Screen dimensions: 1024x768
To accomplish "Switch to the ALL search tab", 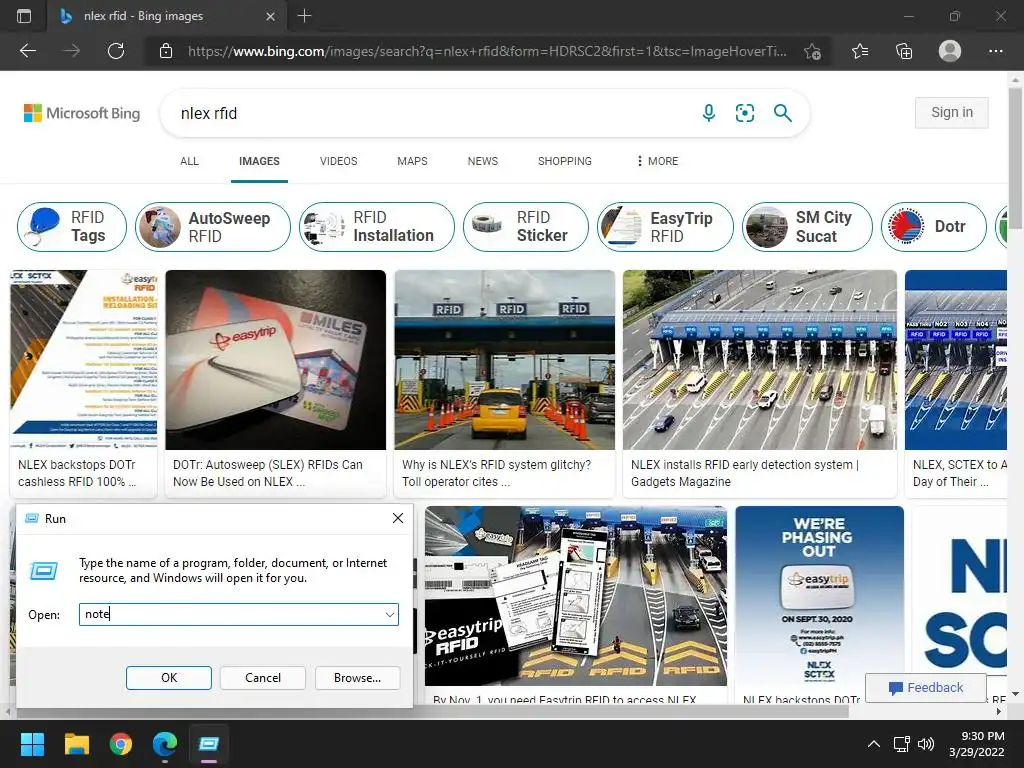I will [189, 161].
